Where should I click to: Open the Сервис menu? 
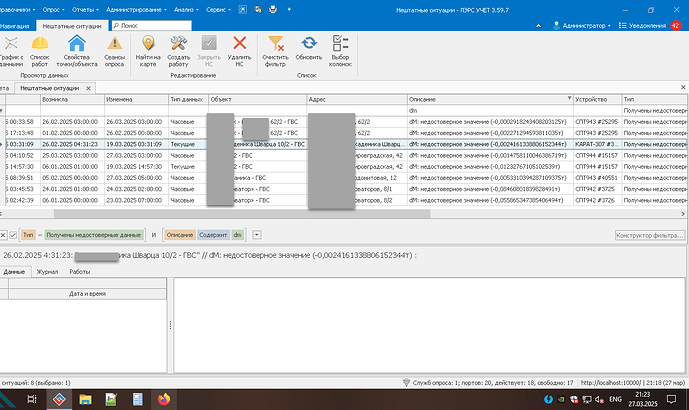(218, 9)
